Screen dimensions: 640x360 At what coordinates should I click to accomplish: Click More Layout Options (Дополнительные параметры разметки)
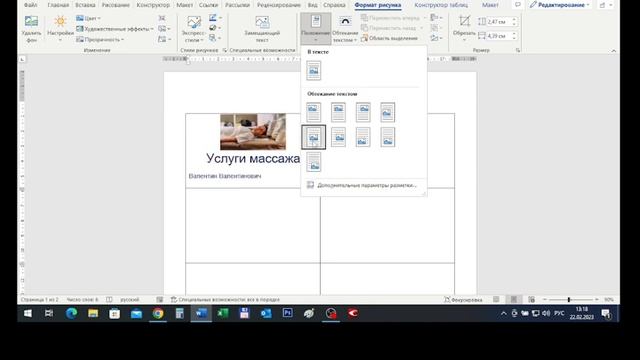pyautogui.click(x=362, y=185)
